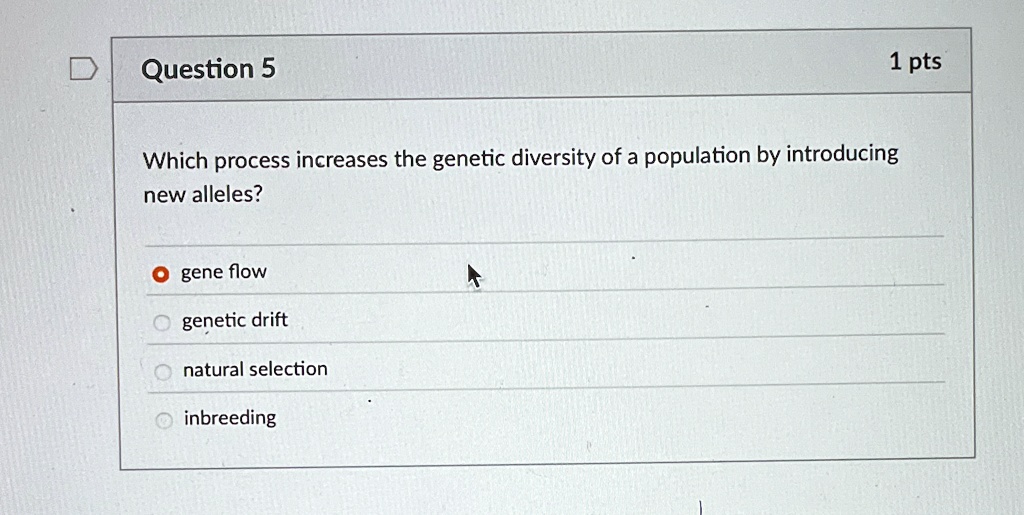The width and height of the screenshot is (1024, 515).
Task: Click empty space right of 'natural selection'
Action: (x=633, y=368)
